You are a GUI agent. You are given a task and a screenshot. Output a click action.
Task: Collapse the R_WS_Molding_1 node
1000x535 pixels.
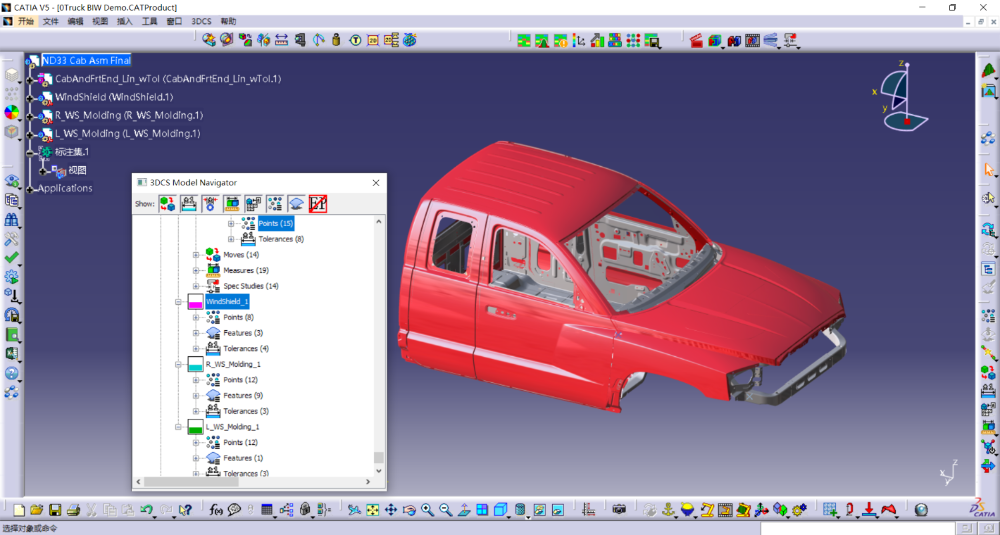[x=179, y=364]
